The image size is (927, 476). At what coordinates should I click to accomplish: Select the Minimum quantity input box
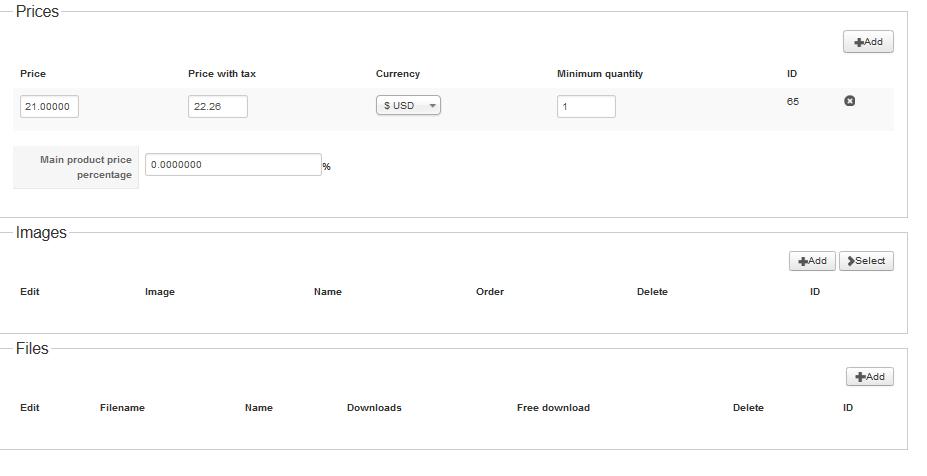pos(586,106)
